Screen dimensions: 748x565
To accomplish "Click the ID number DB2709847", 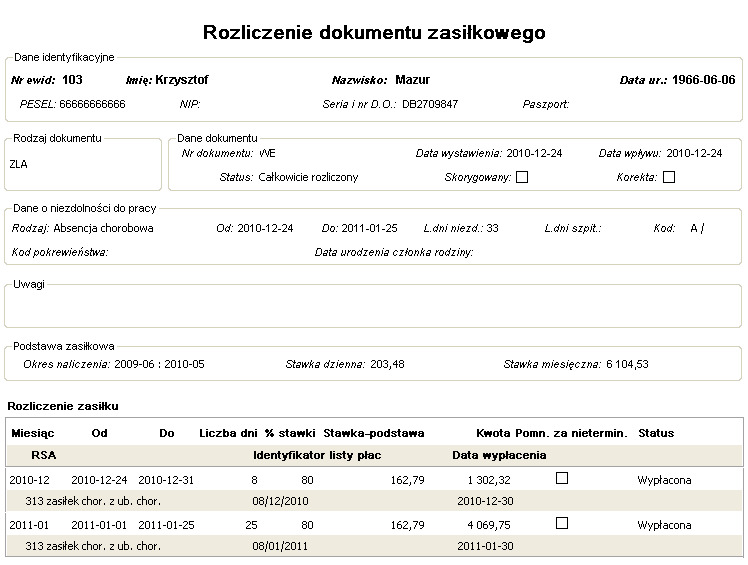I will (430, 104).
